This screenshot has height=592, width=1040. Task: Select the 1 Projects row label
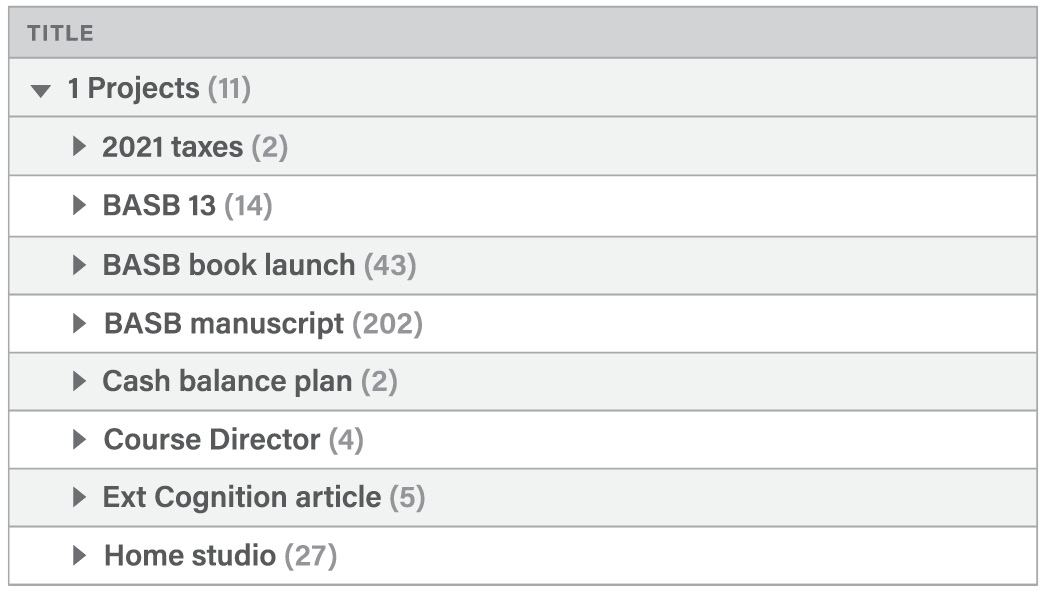coord(133,89)
